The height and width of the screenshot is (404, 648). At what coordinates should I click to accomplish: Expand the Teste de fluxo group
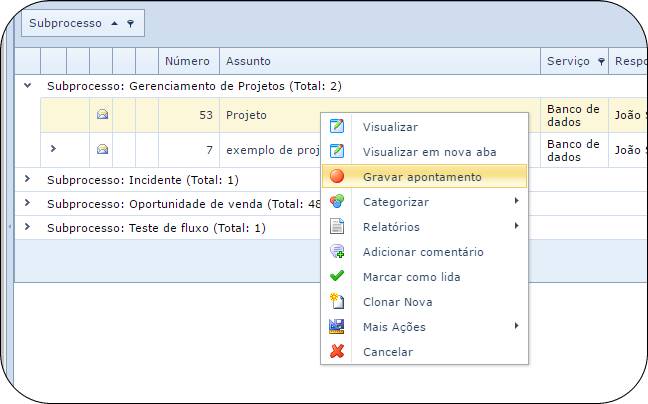pyautogui.click(x=27, y=227)
